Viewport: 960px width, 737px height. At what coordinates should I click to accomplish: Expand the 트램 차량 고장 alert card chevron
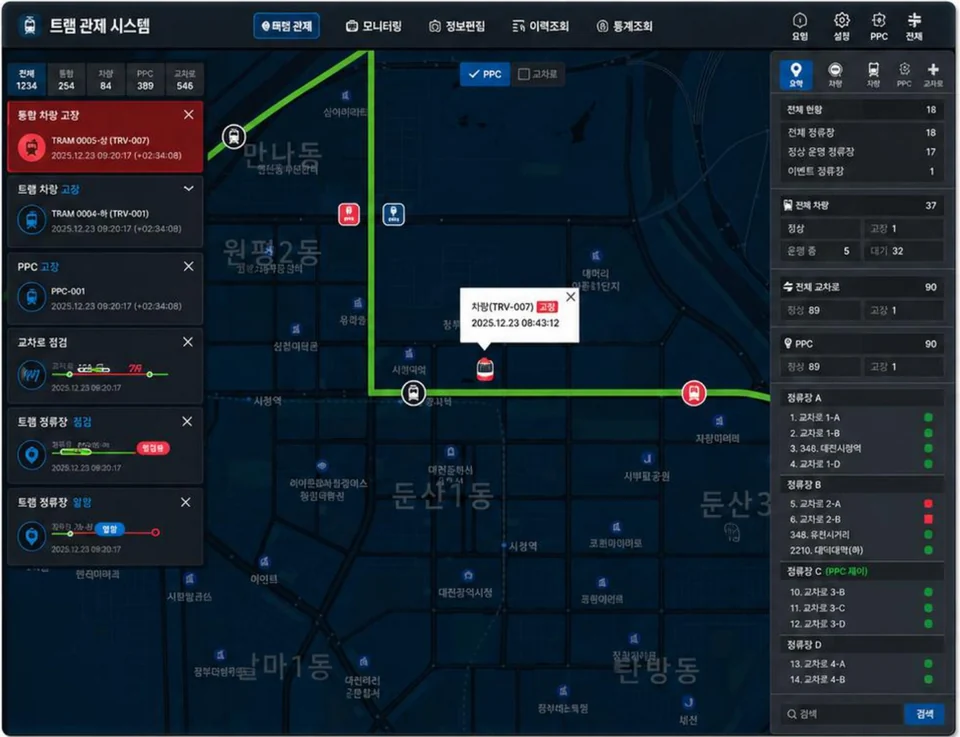(x=189, y=189)
